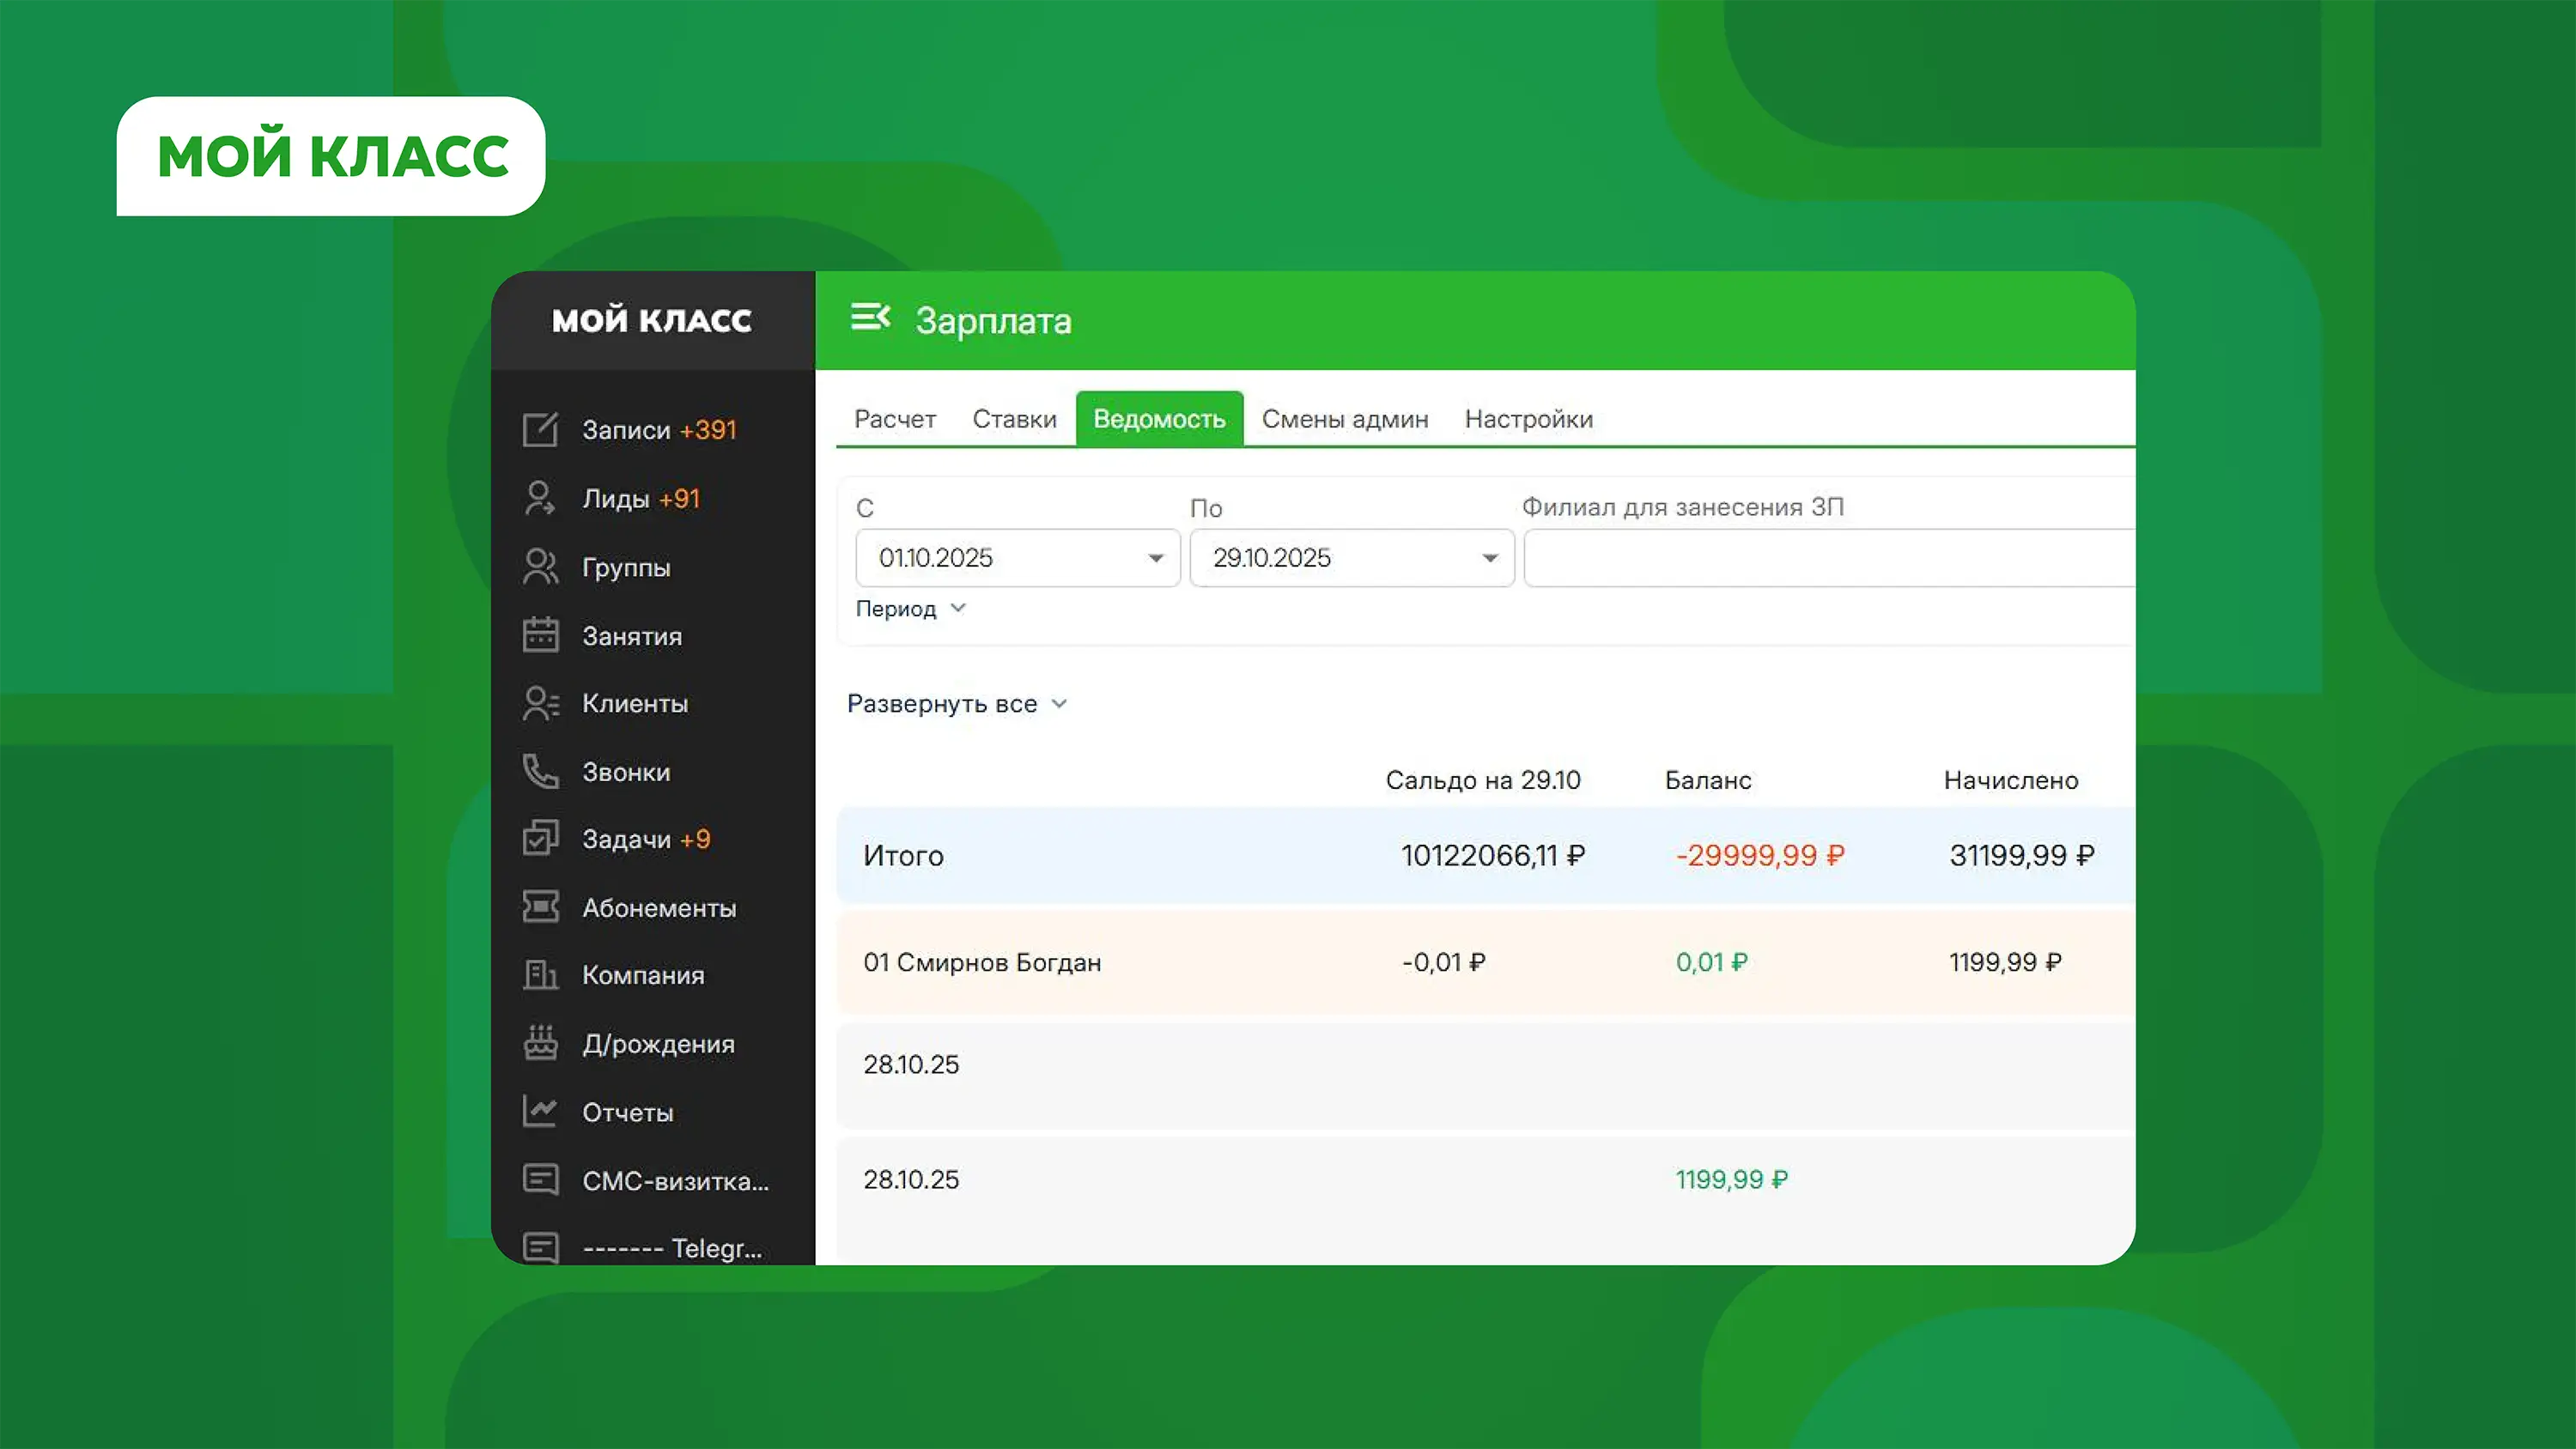Click the Лиды person icon
Image resolution: width=2576 pixels, height=1449 pixels.
[540, 498]
